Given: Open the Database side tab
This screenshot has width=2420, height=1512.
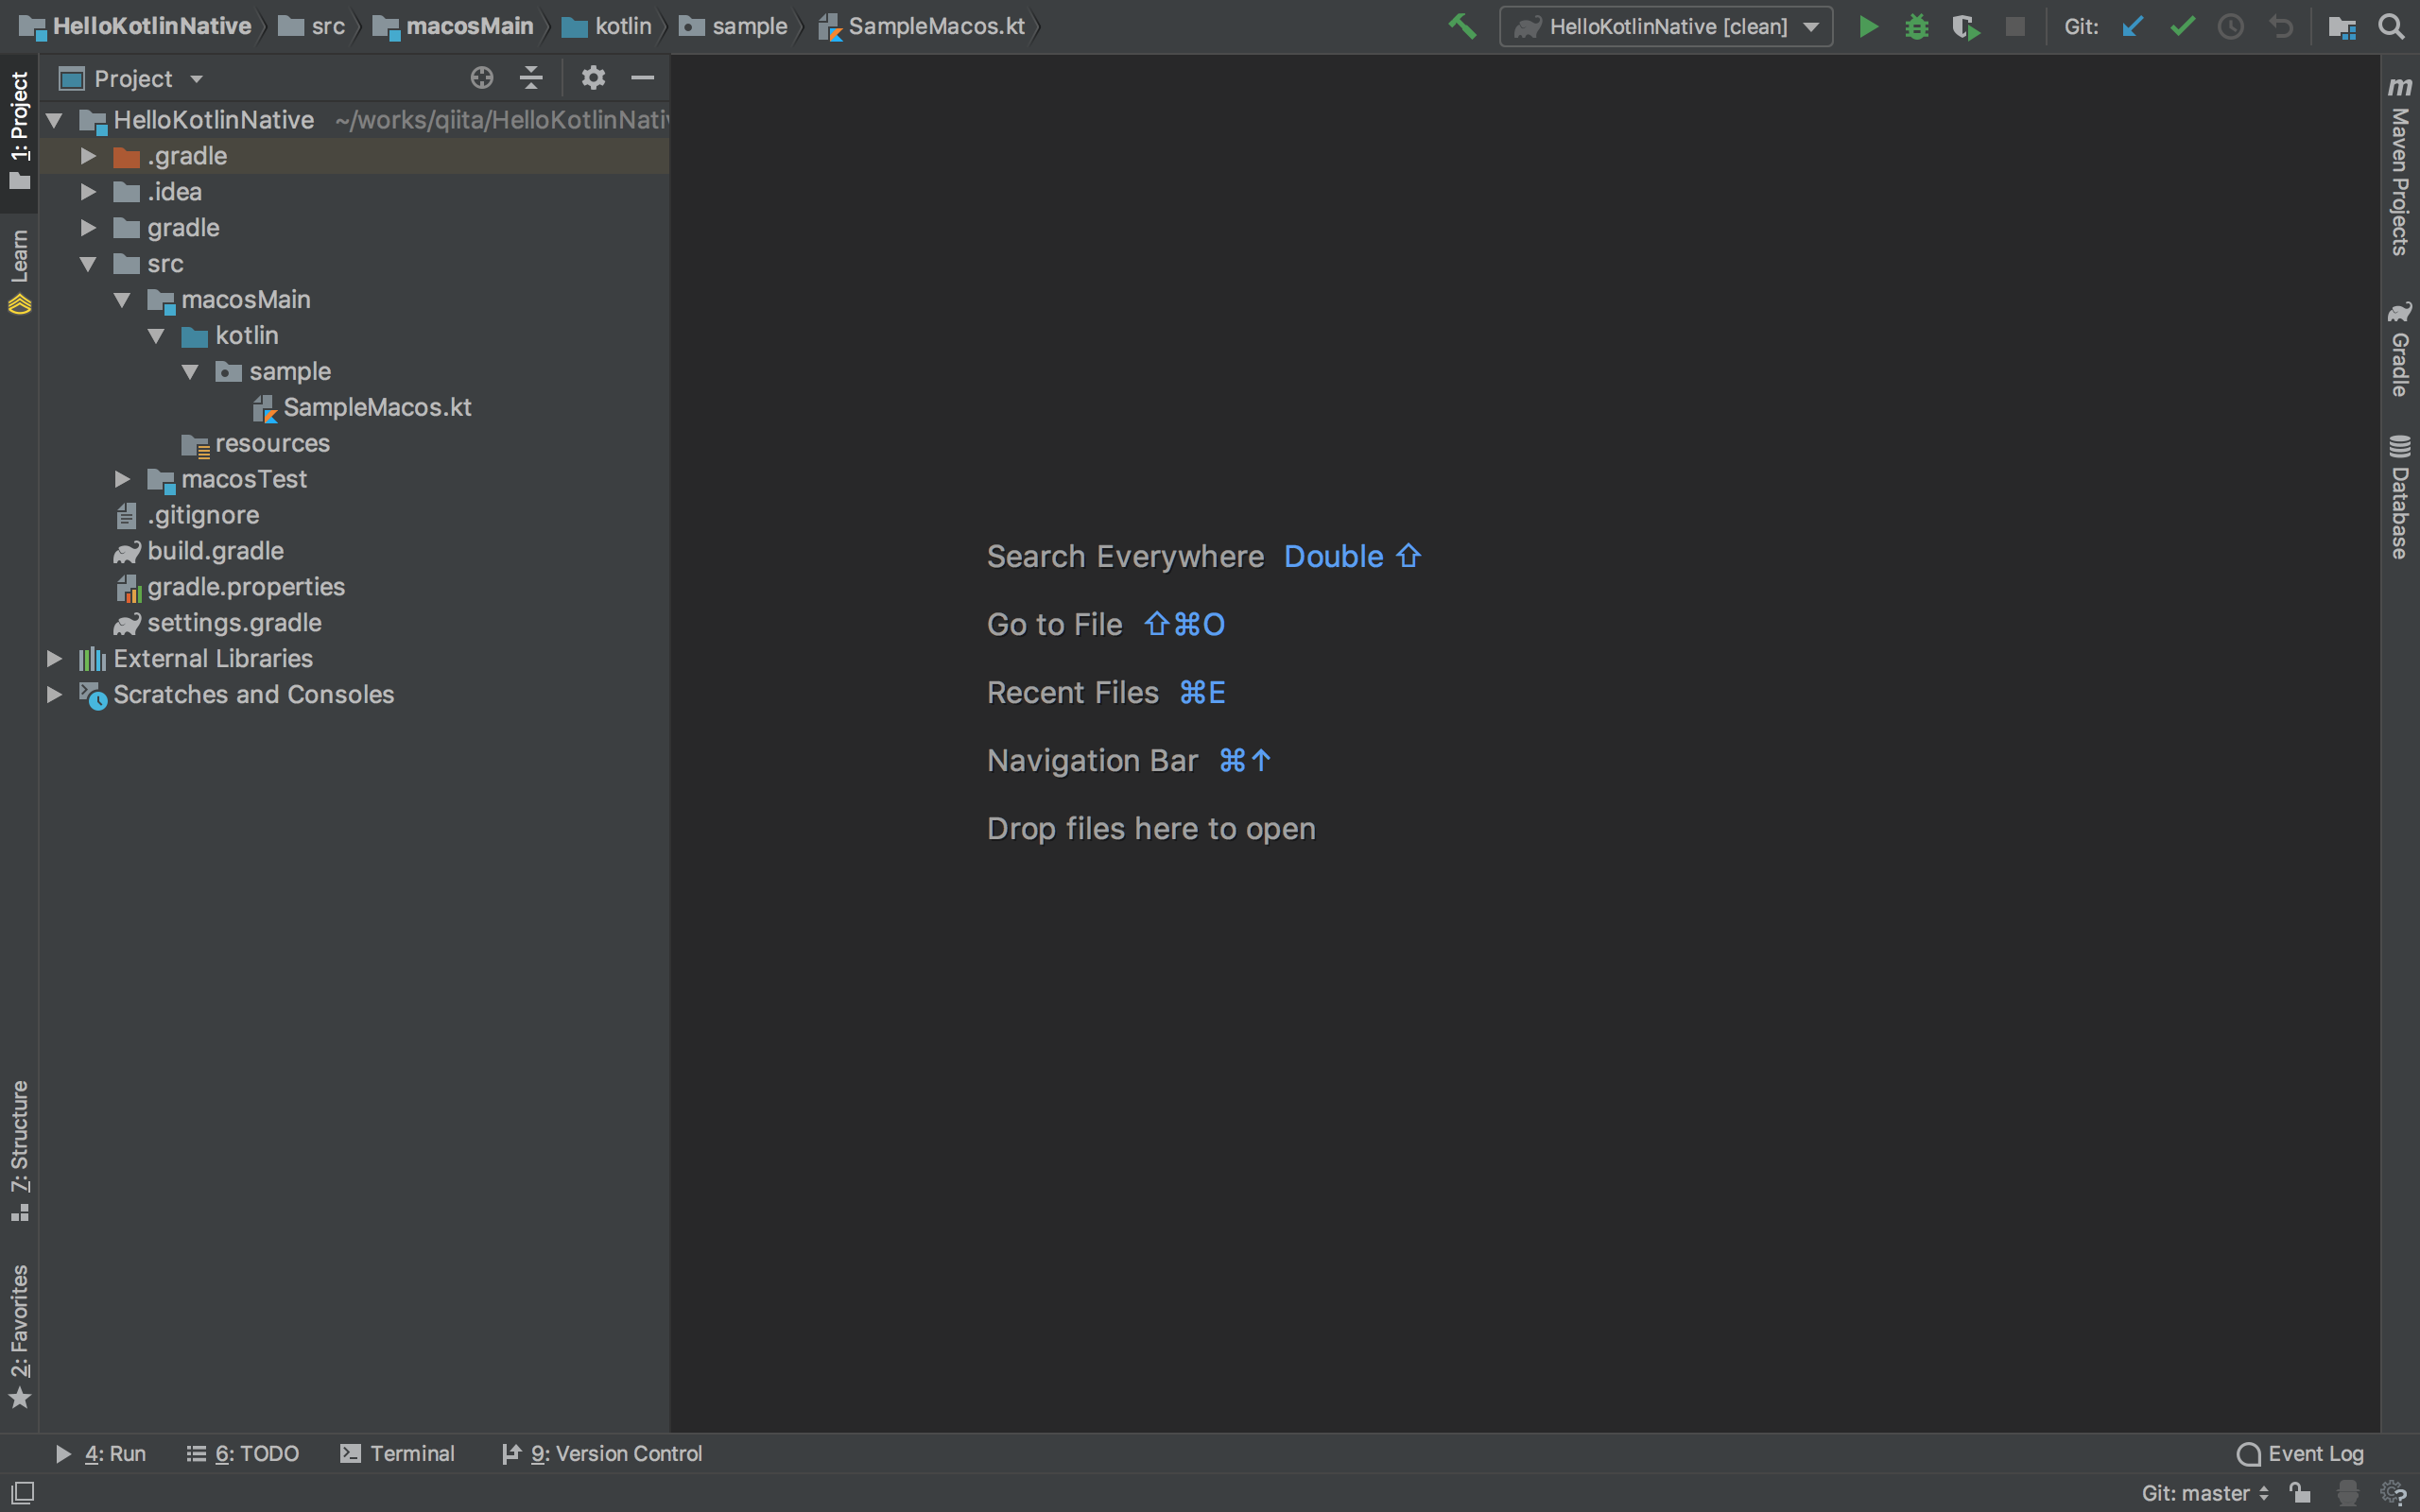Looking at the screenshot, I should point(2400,497).
